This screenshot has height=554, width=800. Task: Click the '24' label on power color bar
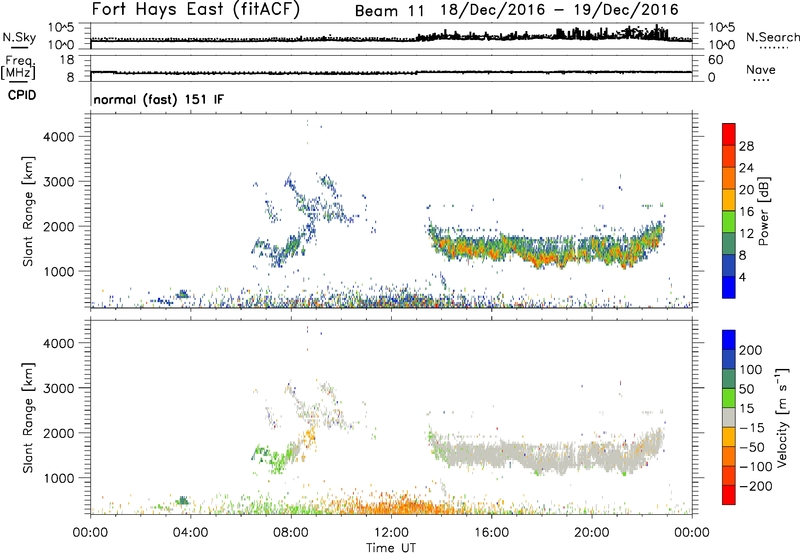[x=746, y=168]
